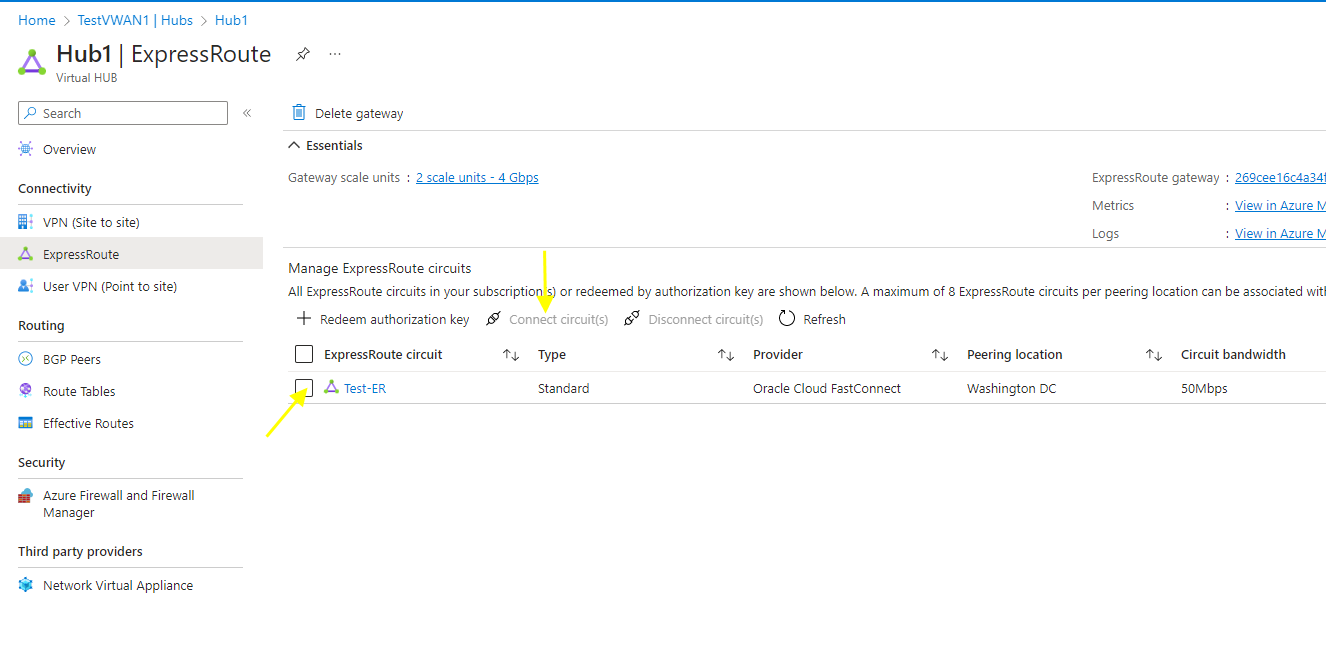Collapse the sidebar with double-chevron icon
The image size is (1326, 666).
coord(247,113)
